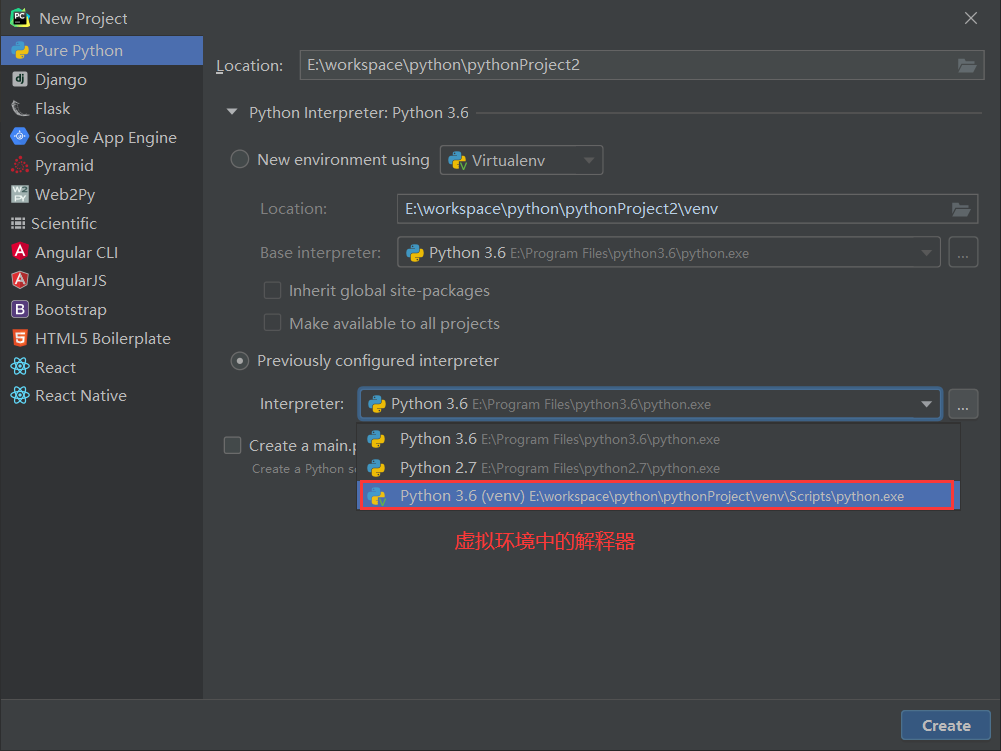Click the PyCharm logo in title bar
This screenshot has height=751, width=1001.
click(20, 18)
